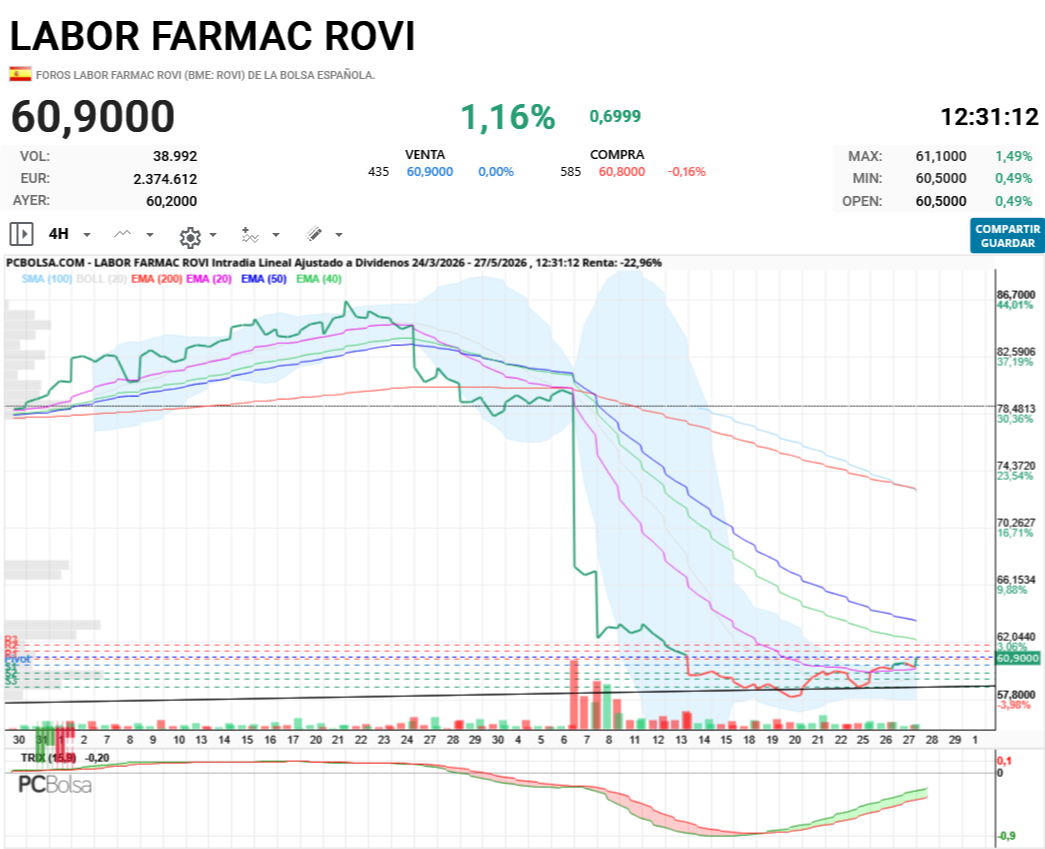Open the line chart type icon

tap(123, 234)
